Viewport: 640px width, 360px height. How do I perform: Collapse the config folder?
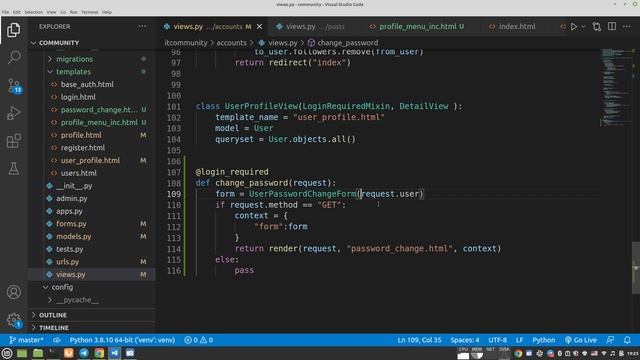92,287
